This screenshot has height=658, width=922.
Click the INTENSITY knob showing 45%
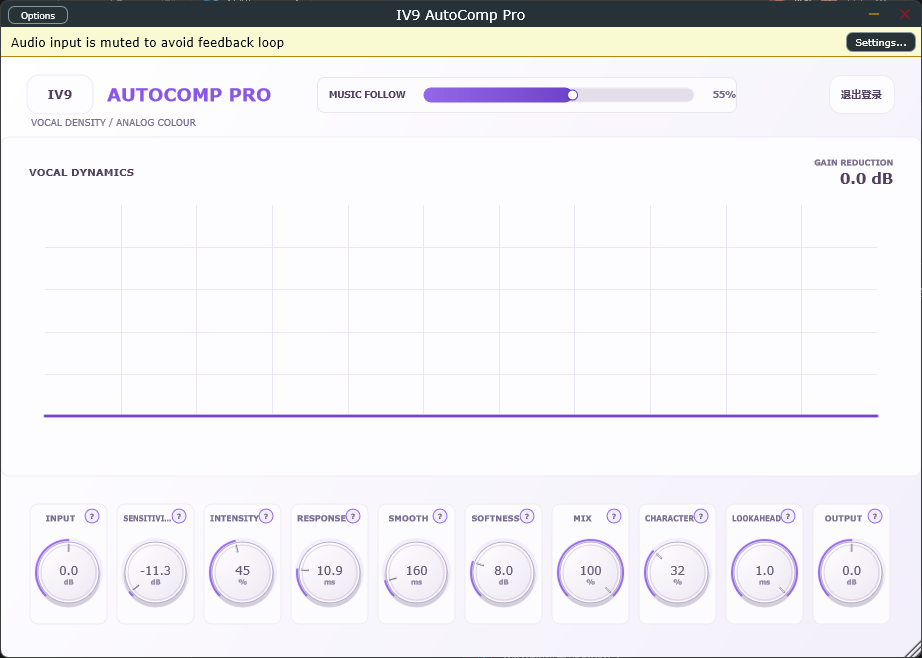click(242, 573)
